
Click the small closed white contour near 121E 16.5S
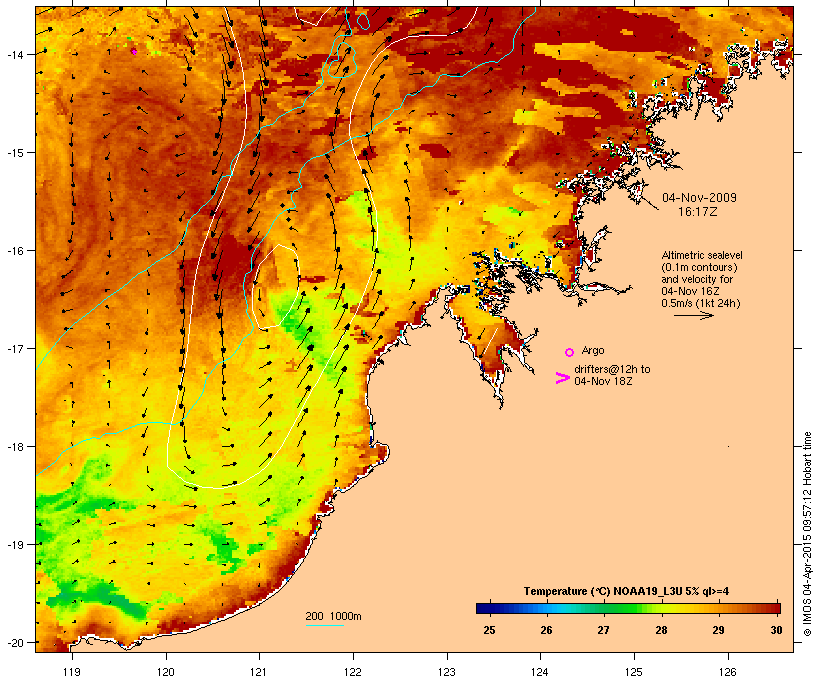(276, 287)
